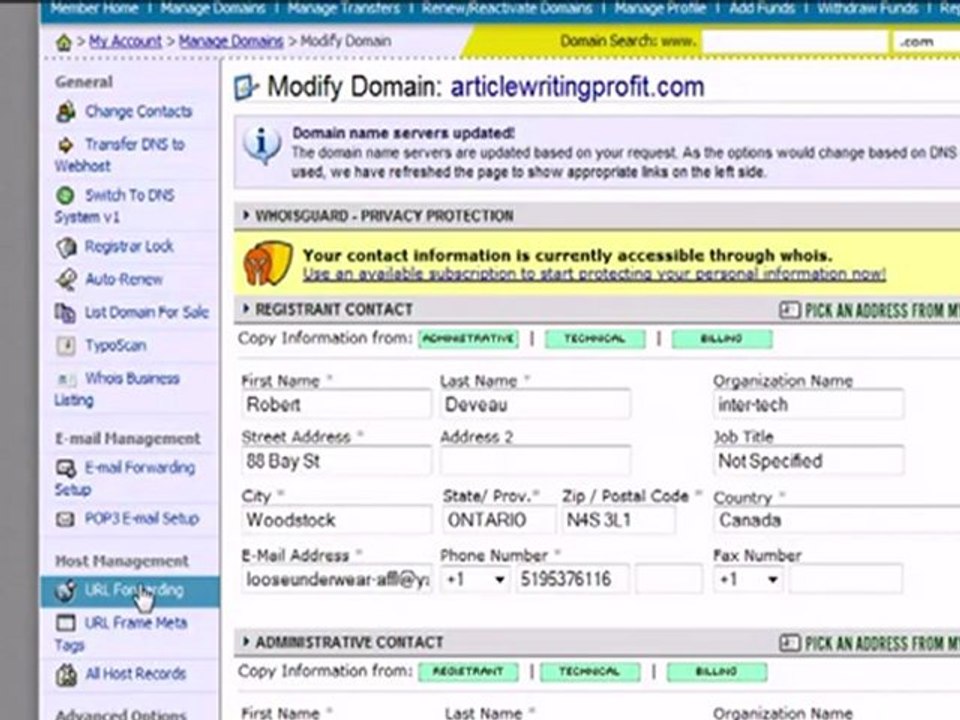Open phone number country code dropdown

[476, 579]
